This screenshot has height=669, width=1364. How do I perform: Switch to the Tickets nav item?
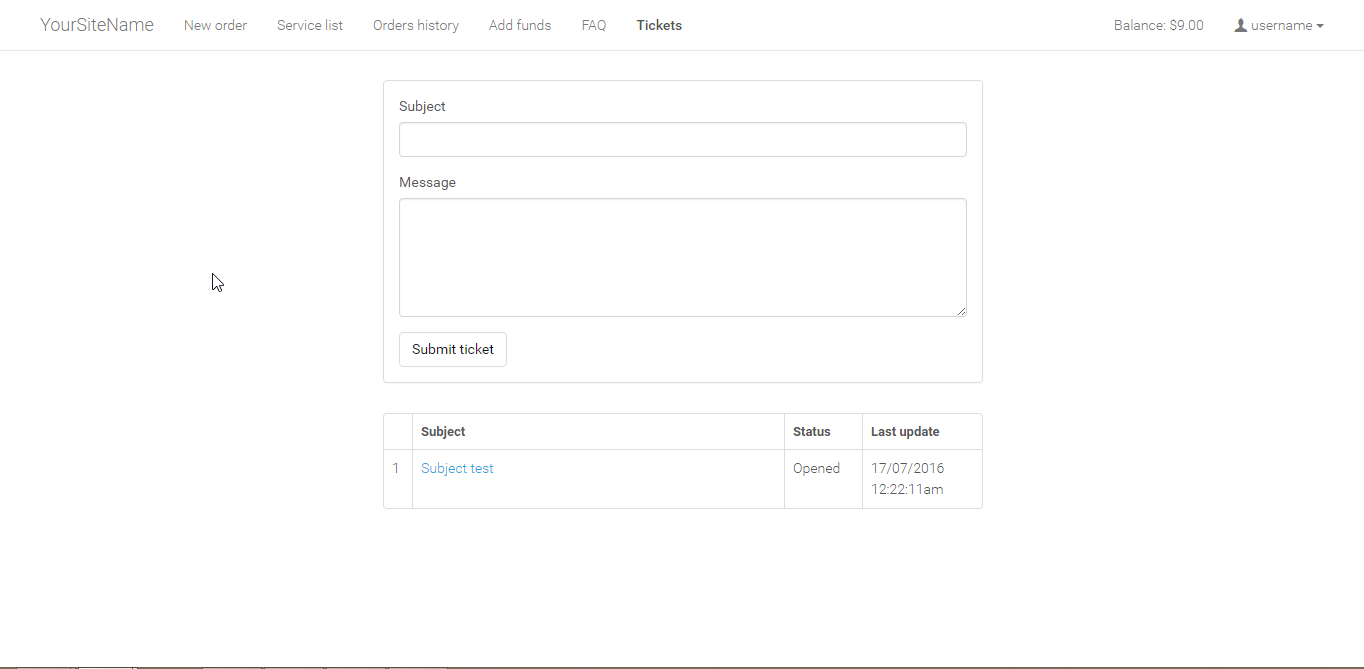point(659,25)
